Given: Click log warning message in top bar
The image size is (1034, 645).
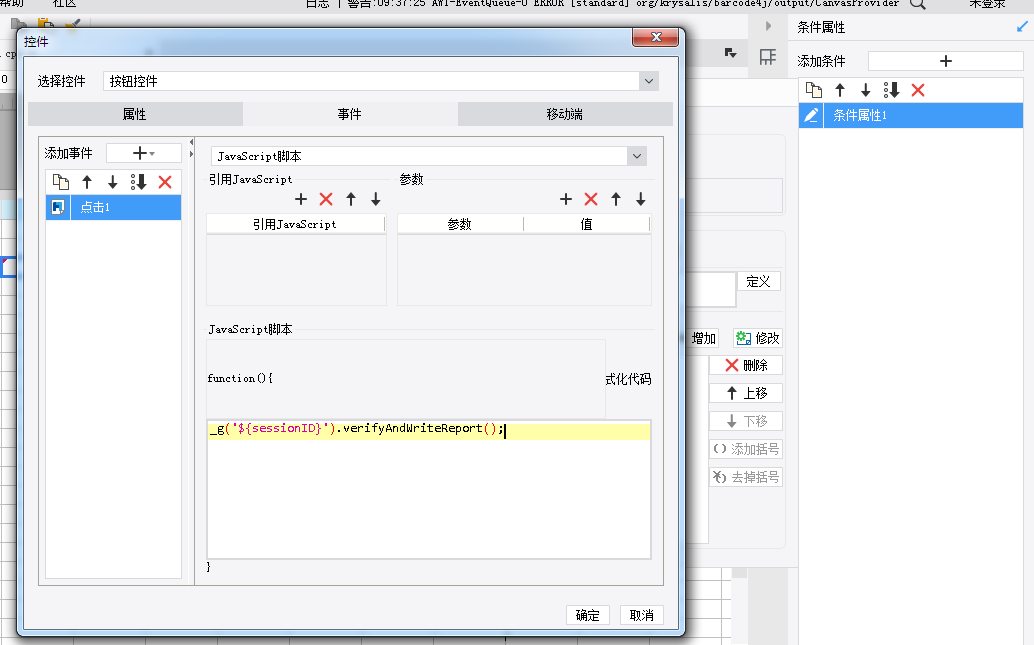Looking at the screenshot, I should click(601, 4).
